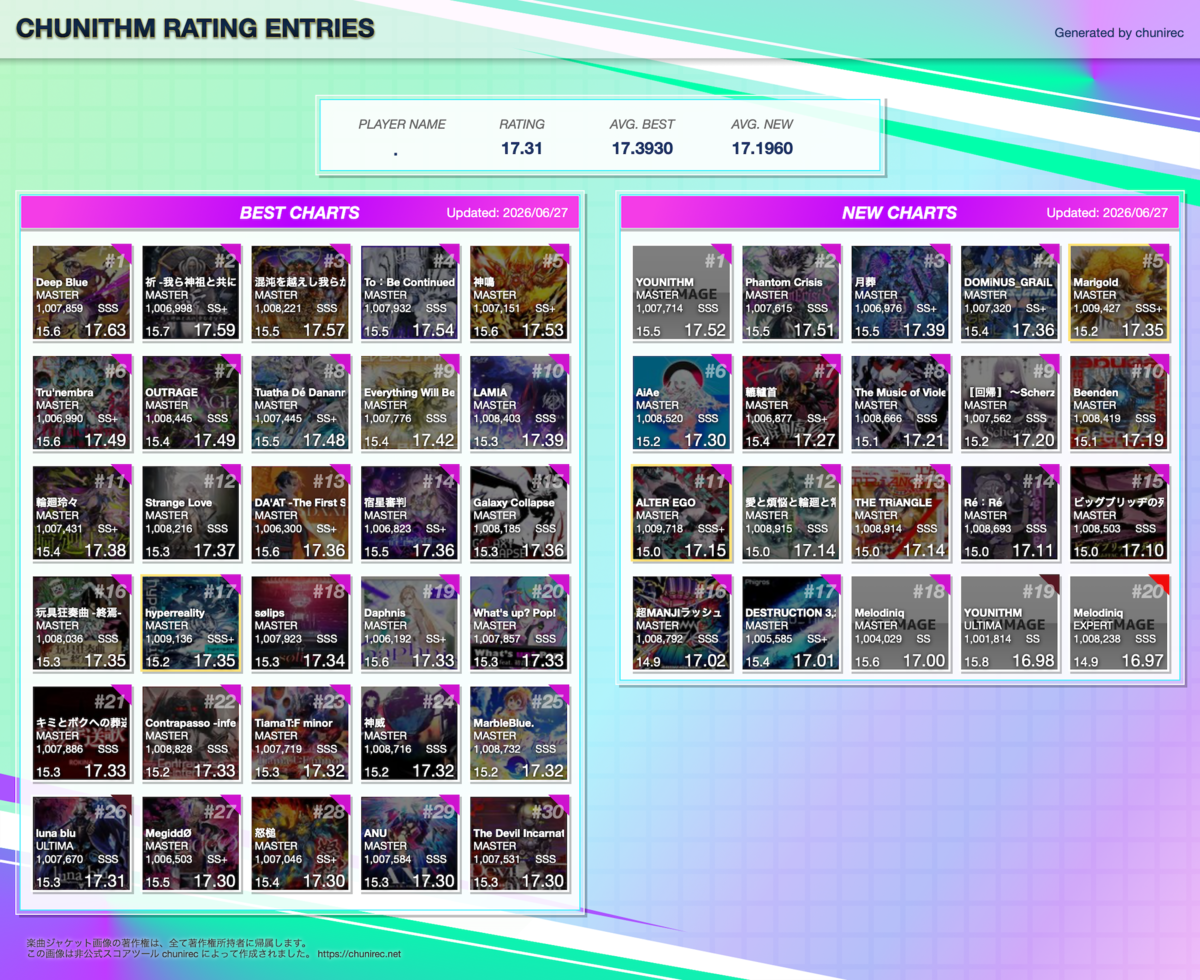Click the rating 17.38 on rank #11 best card
Viewport: 1200px width, 980px height.
coord(105,550)
